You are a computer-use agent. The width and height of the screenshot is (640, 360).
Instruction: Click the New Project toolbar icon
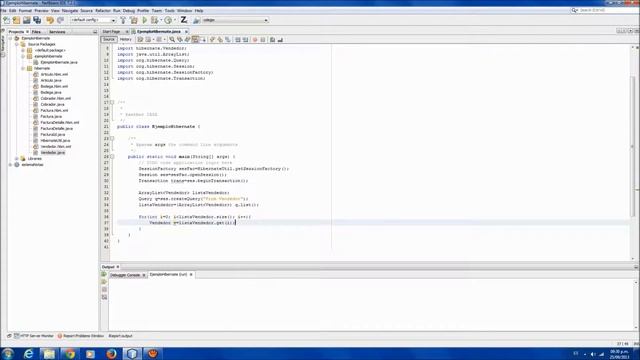[x=16, y=20]
